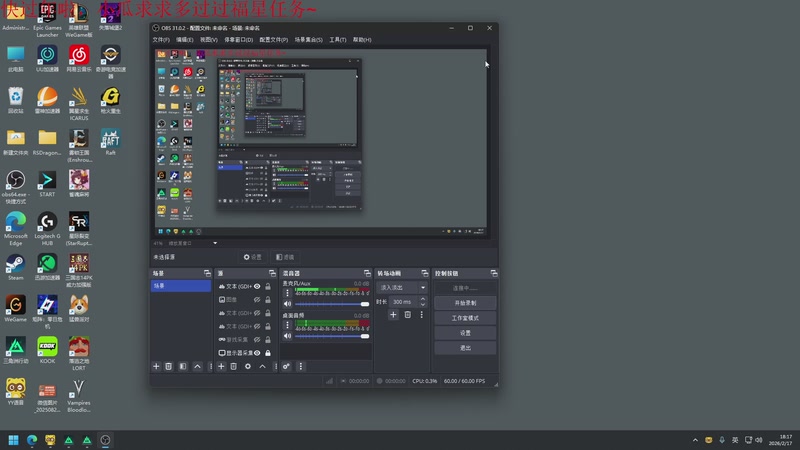
Task: Open Steam from the desktop
Action: [x=15, y=267]
